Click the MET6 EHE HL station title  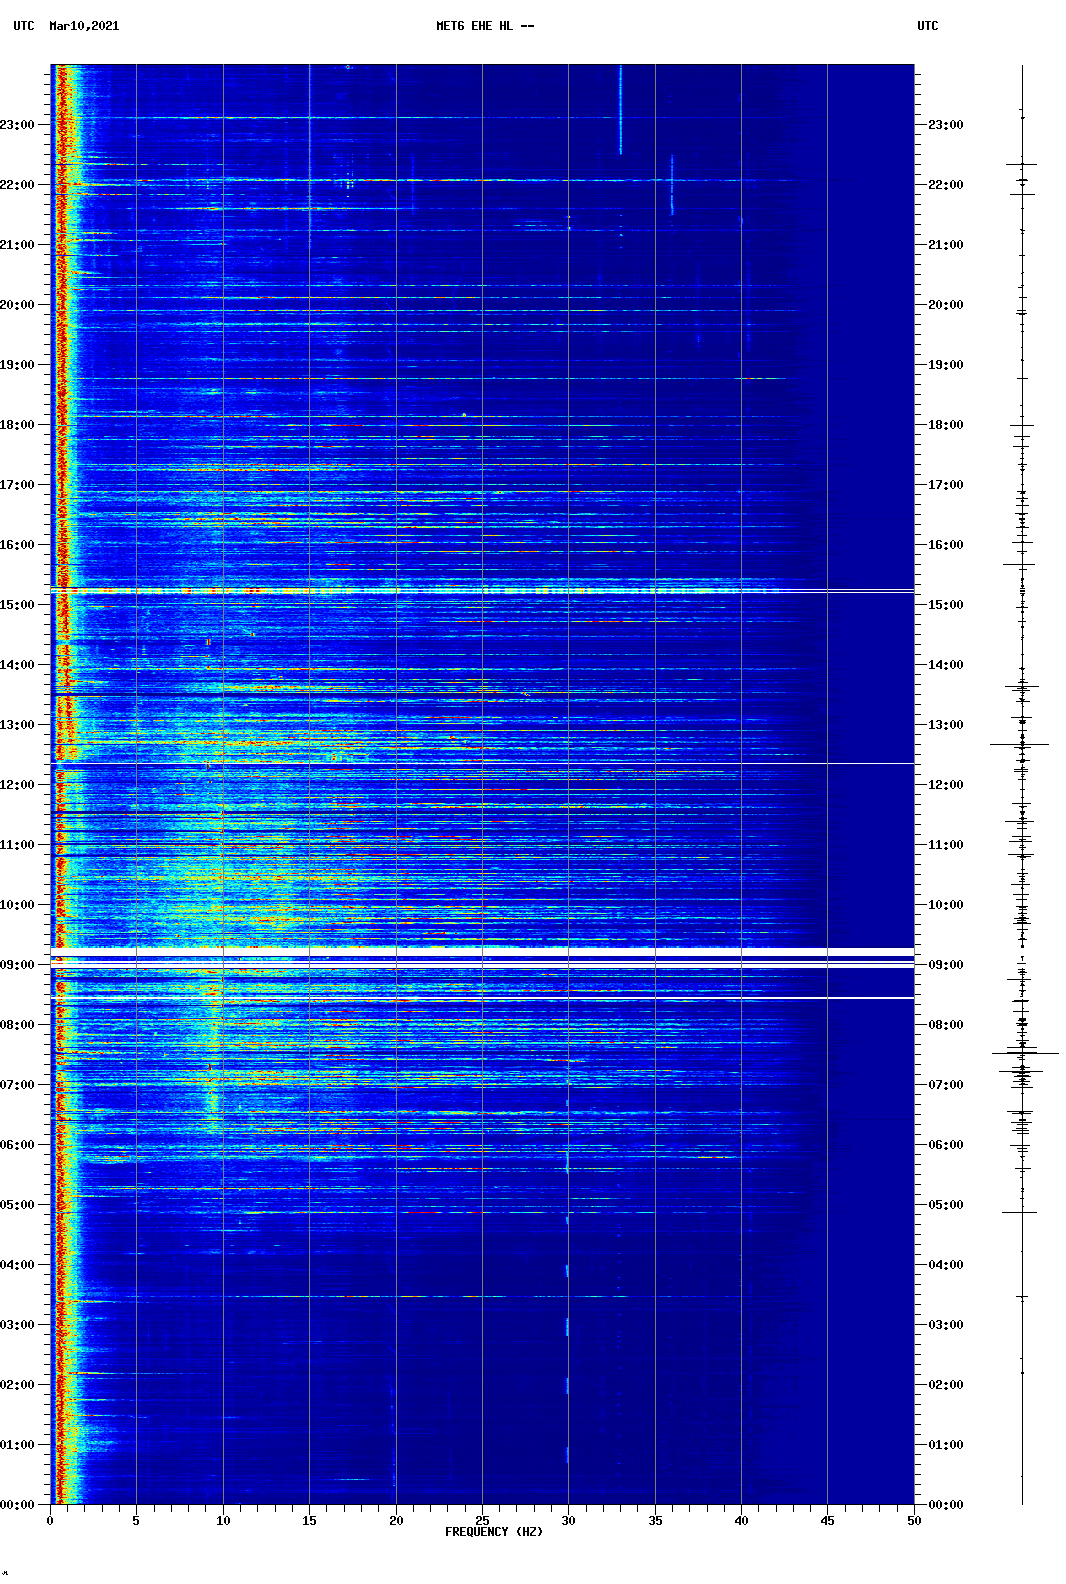tap(484, 26)
